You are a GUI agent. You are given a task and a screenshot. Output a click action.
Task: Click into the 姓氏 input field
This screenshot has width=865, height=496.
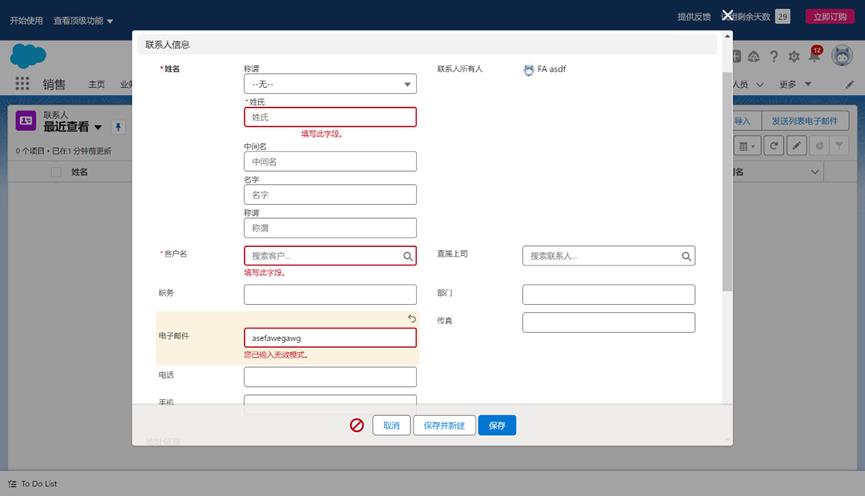point(330,117)
